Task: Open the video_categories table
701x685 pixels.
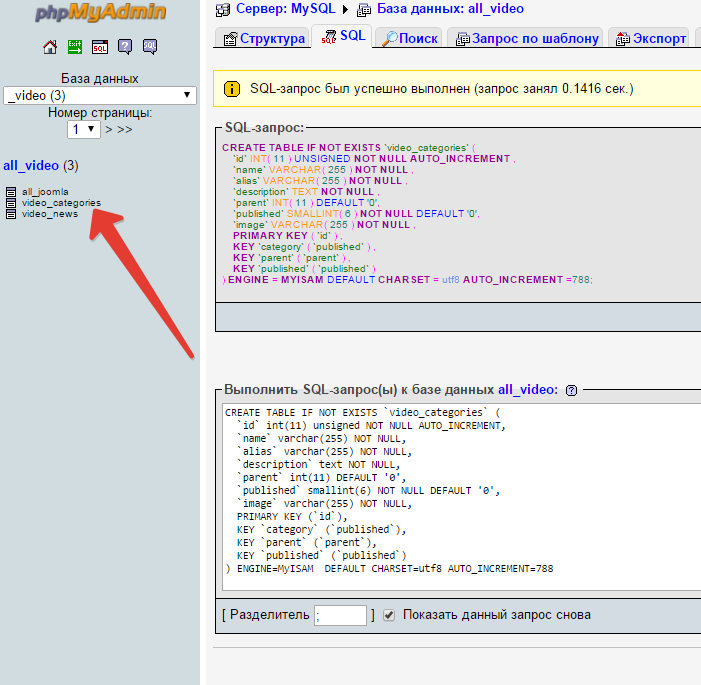Action: [61, 203]
